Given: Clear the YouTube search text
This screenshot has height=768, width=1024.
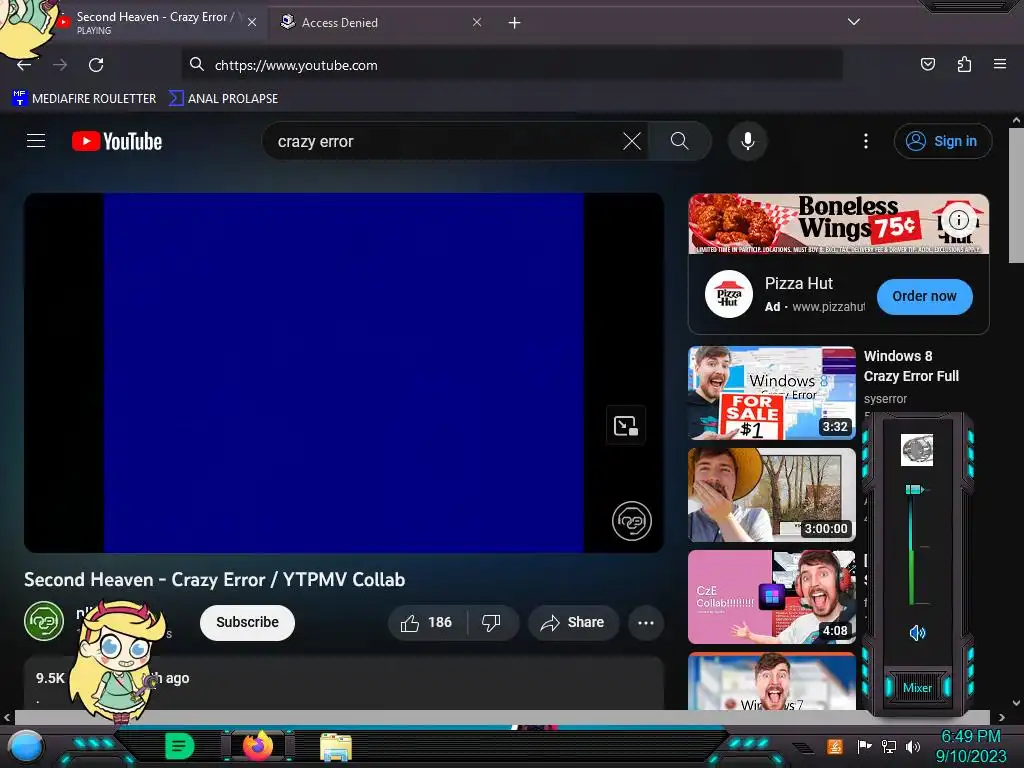Looking at the screenshot, I should tap(632, 141).
